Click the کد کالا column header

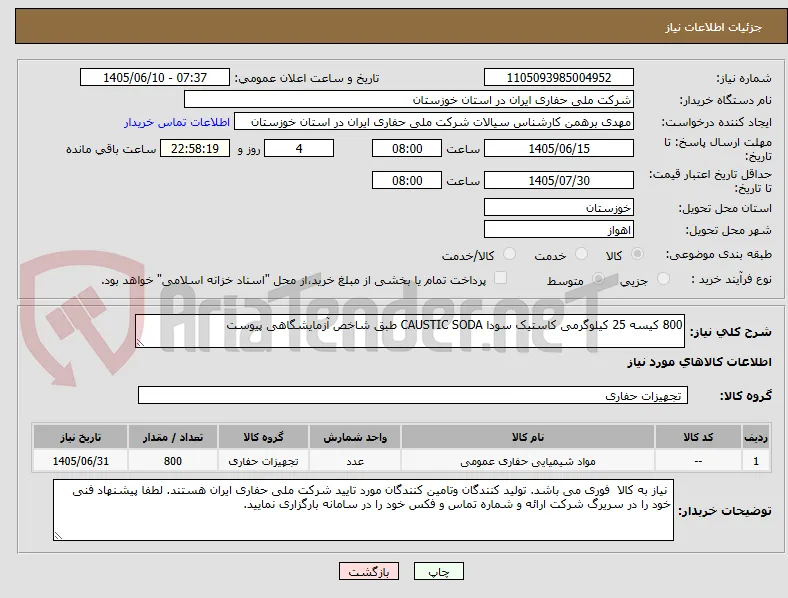pos(698,437)
